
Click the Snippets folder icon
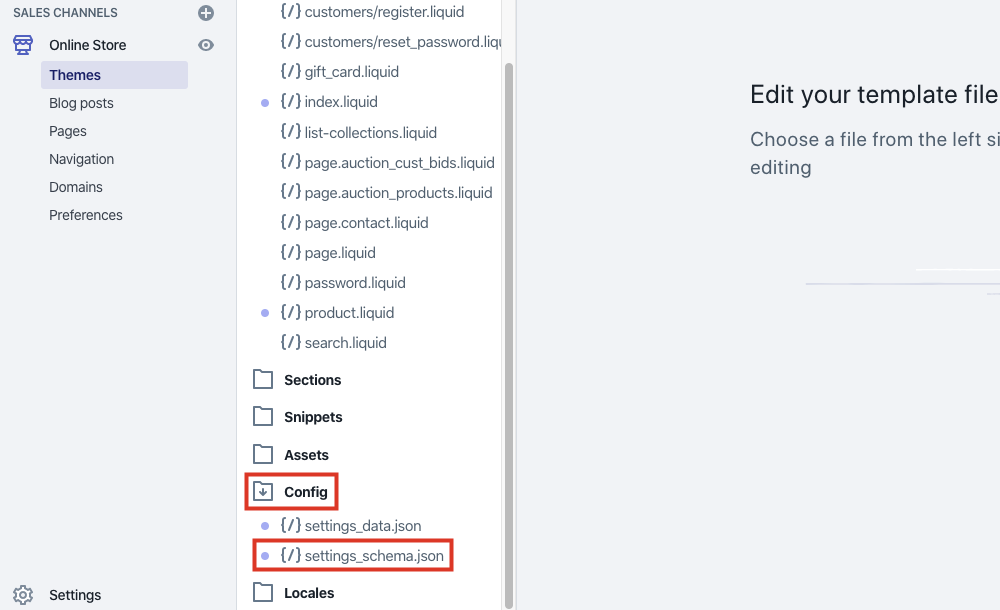pos(263,417)
